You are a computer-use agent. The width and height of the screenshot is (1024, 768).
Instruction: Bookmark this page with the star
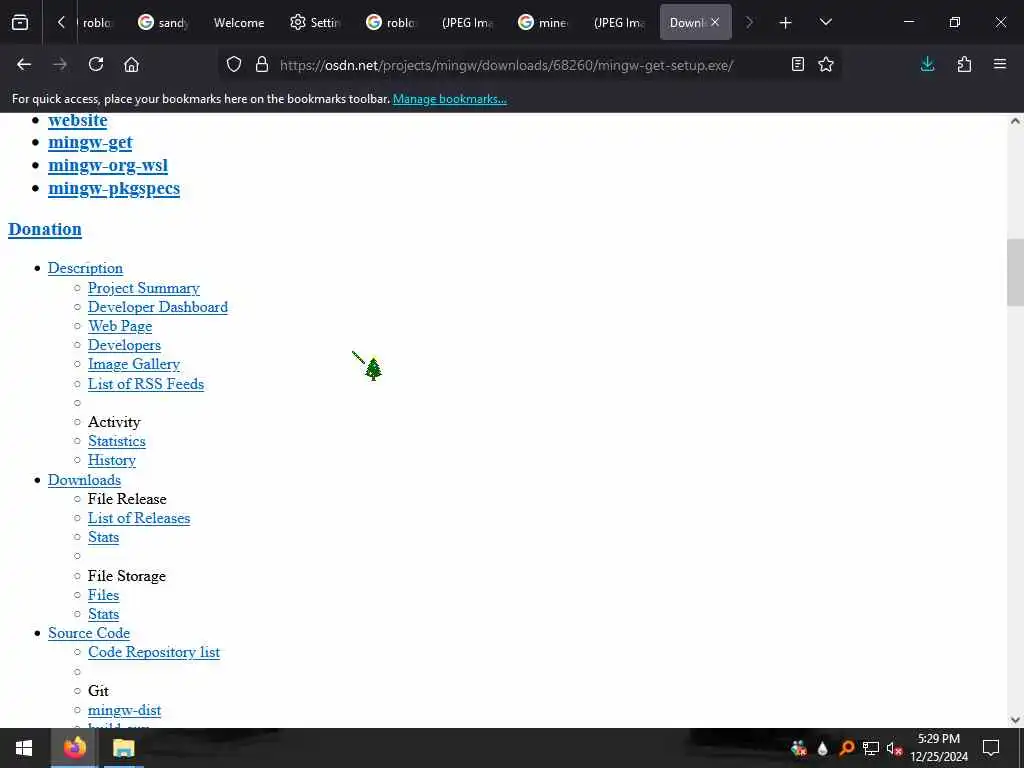826,65
